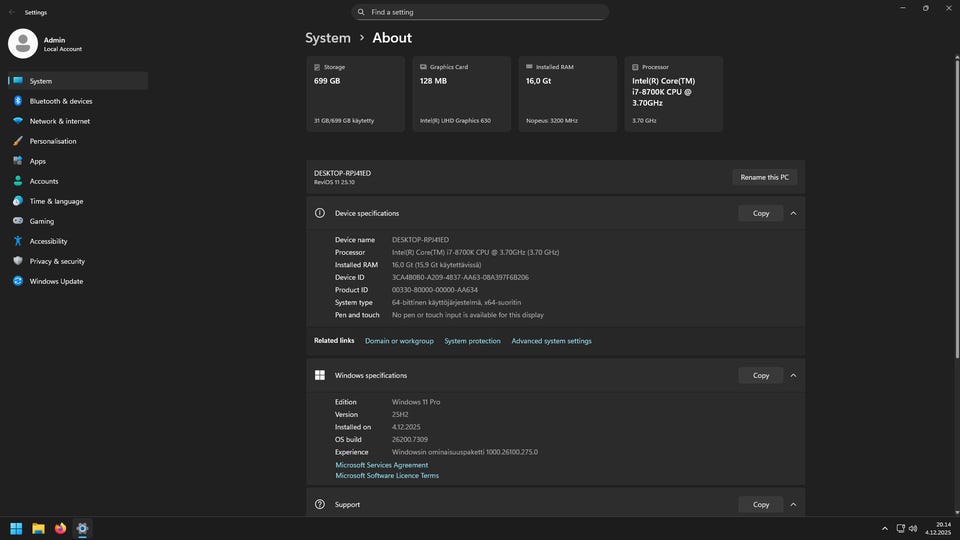Open Gaming settings
Screen dimensions: 960x540
point(41,221)
